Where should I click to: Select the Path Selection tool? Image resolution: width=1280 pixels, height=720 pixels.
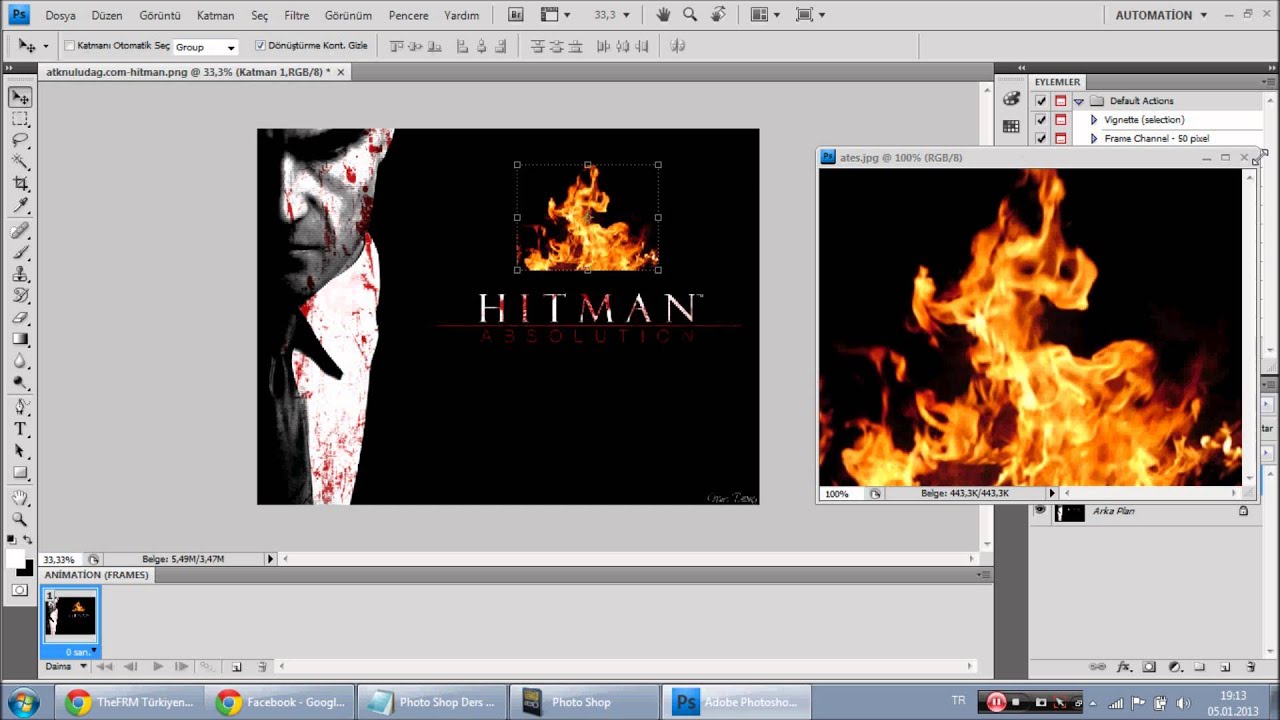[20, 451]
